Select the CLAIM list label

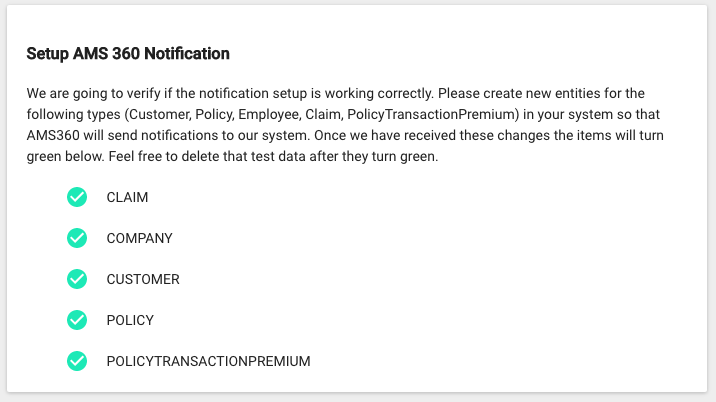coord(127,197)
